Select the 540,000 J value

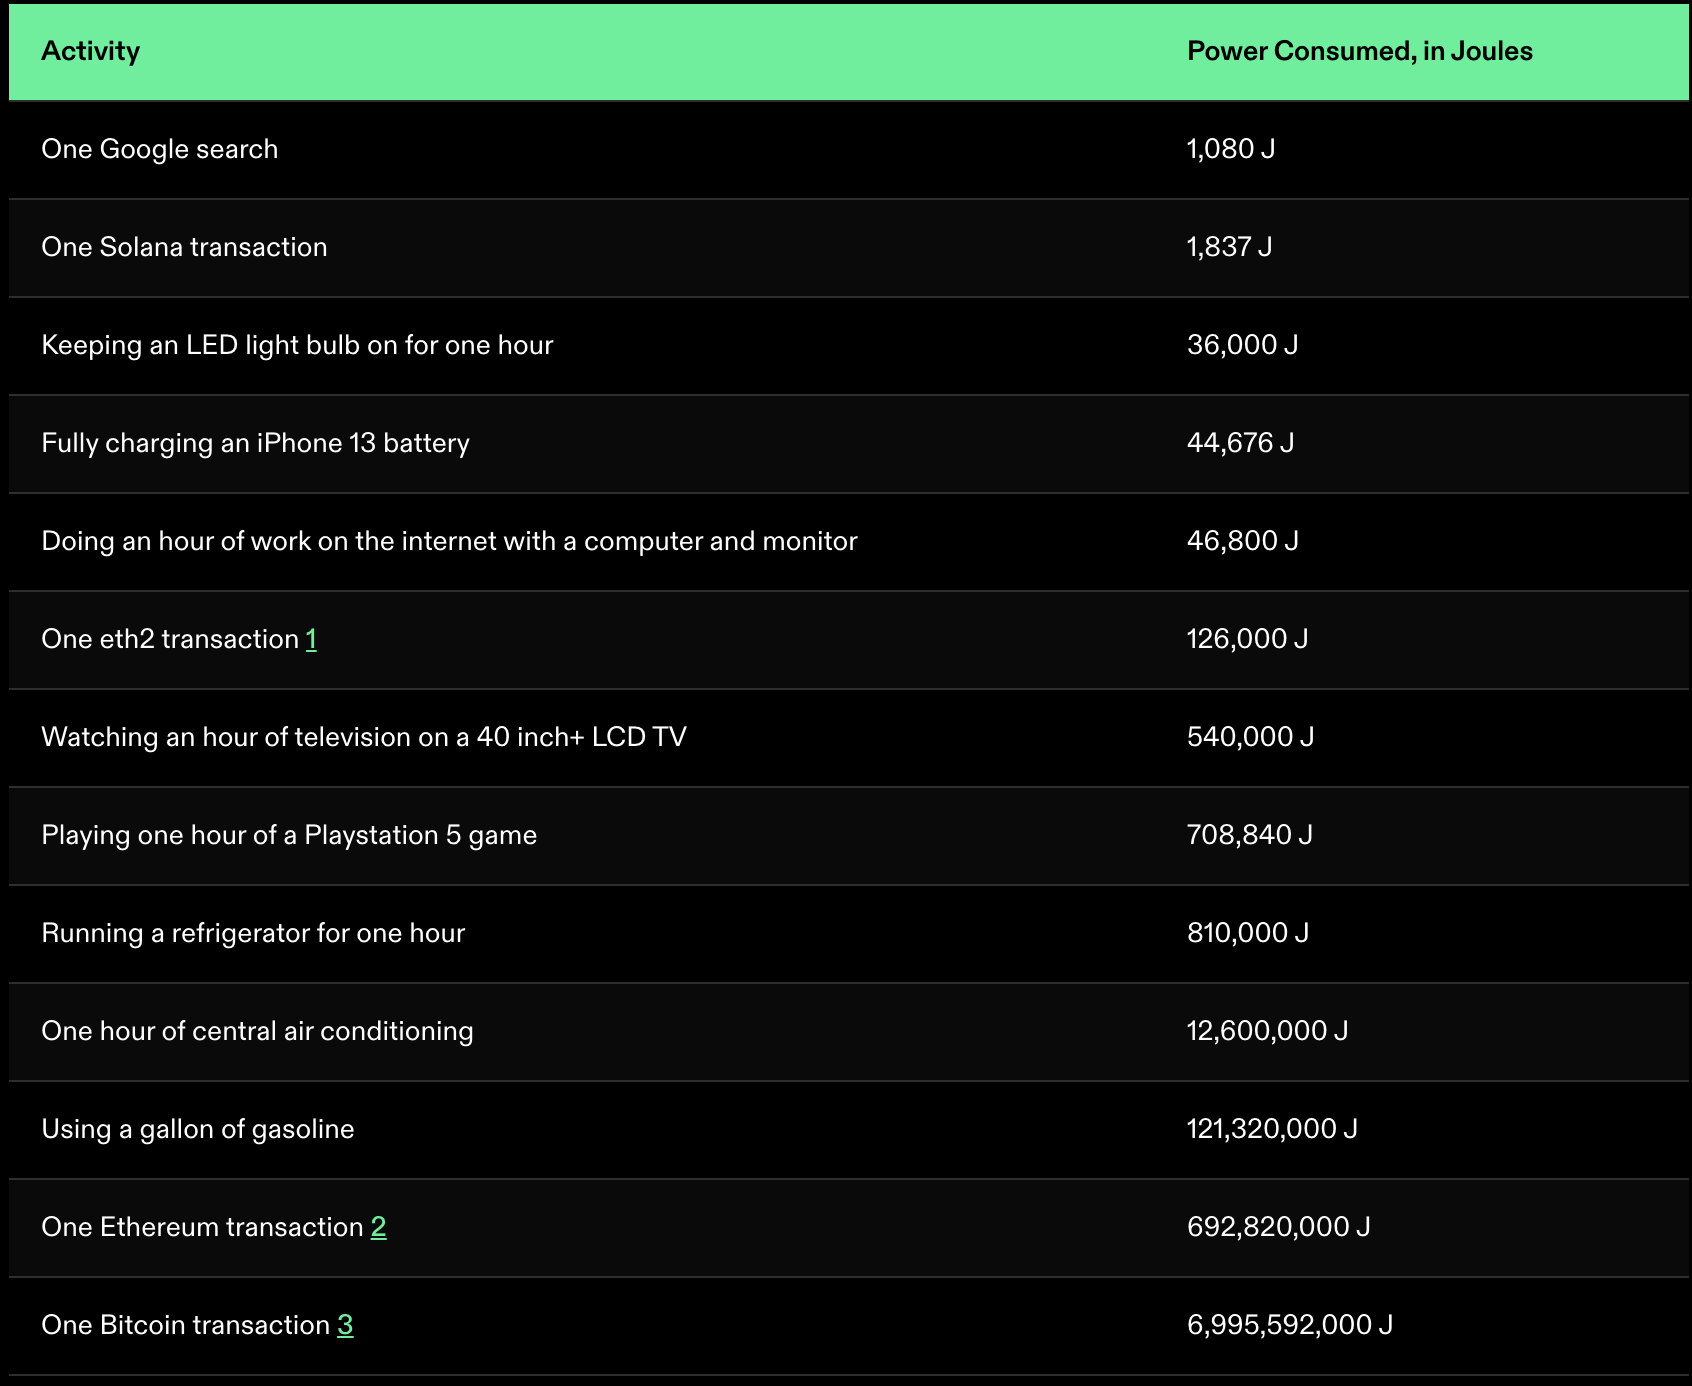1251,737
